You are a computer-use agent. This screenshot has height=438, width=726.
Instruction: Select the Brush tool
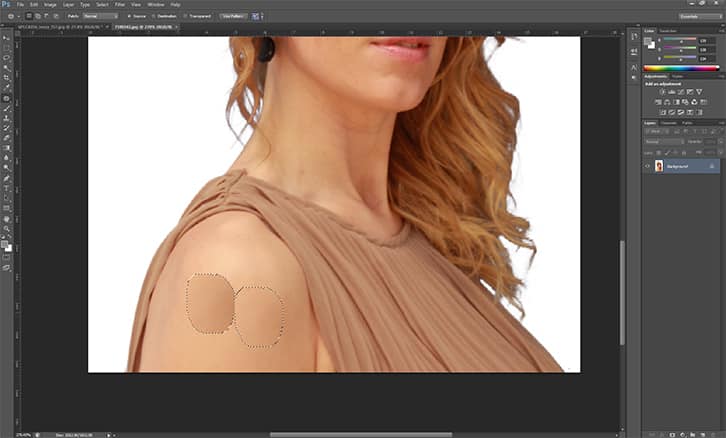point(6,108)
